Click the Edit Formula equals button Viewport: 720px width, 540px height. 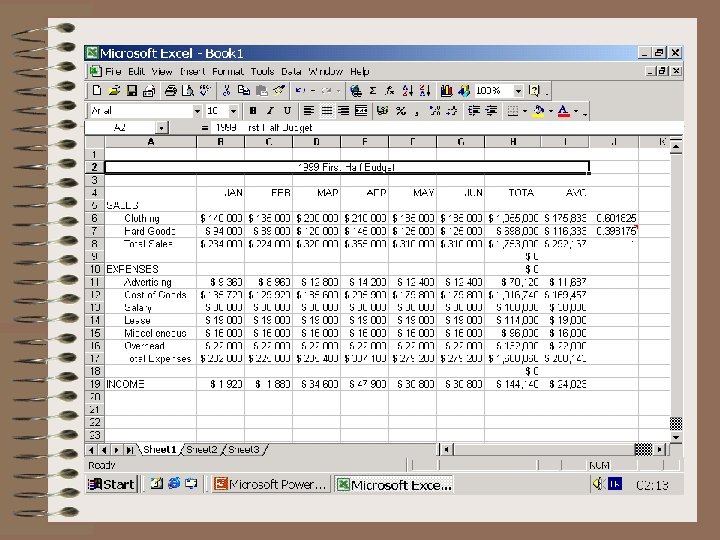click(x=205, y=128)
